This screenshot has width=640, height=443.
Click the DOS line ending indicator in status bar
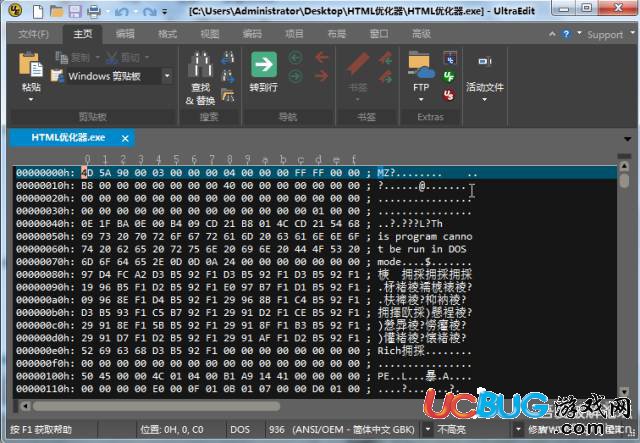pos(240,430)
